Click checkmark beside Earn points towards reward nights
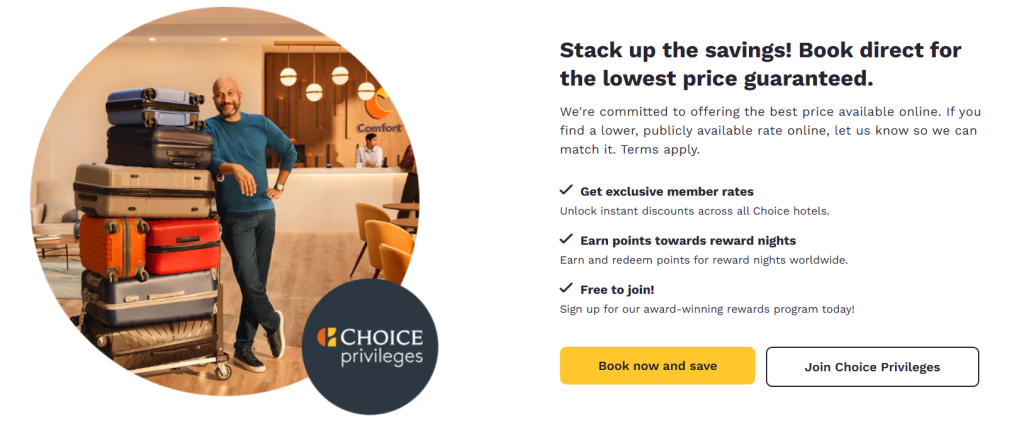Viewport: 1024px width, 426px height. pyautogui.click(x=566, y=239)
